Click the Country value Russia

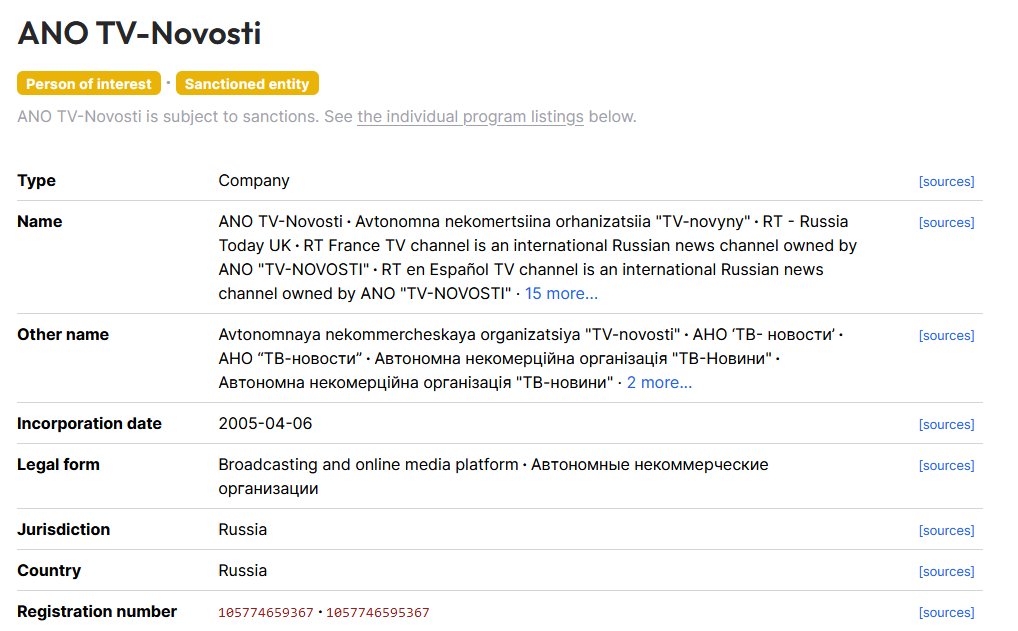(242, 570)
